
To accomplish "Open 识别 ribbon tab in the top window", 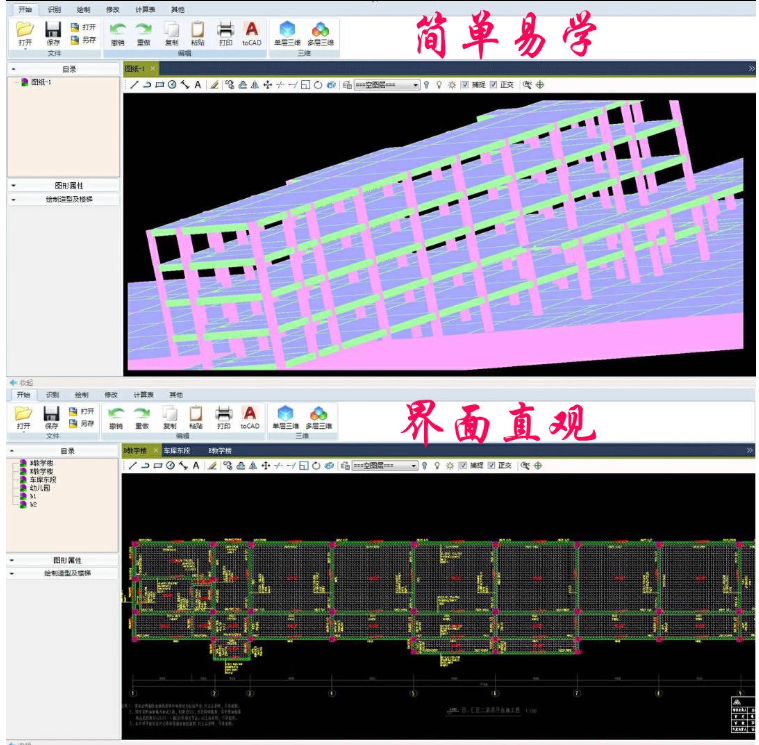I will click(53, 9).
